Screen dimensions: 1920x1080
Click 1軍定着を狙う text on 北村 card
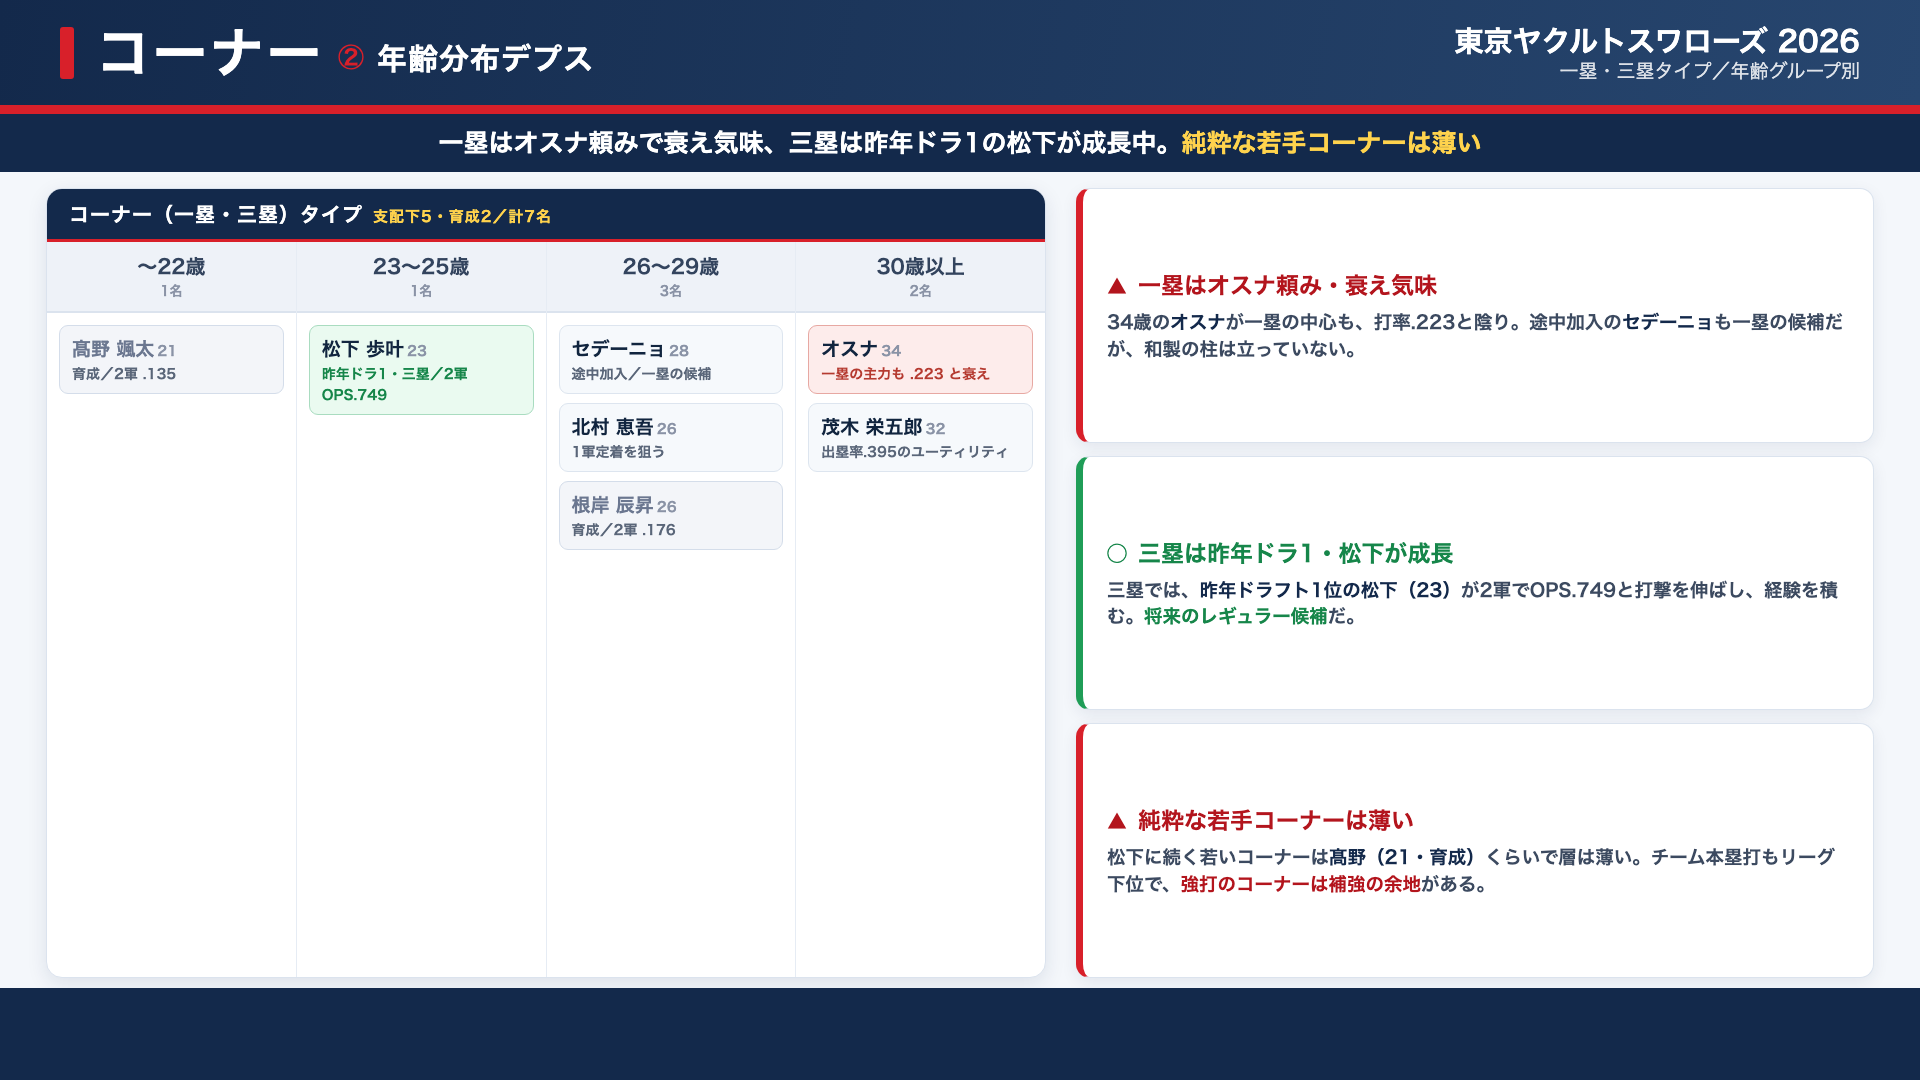coord(618,452)
